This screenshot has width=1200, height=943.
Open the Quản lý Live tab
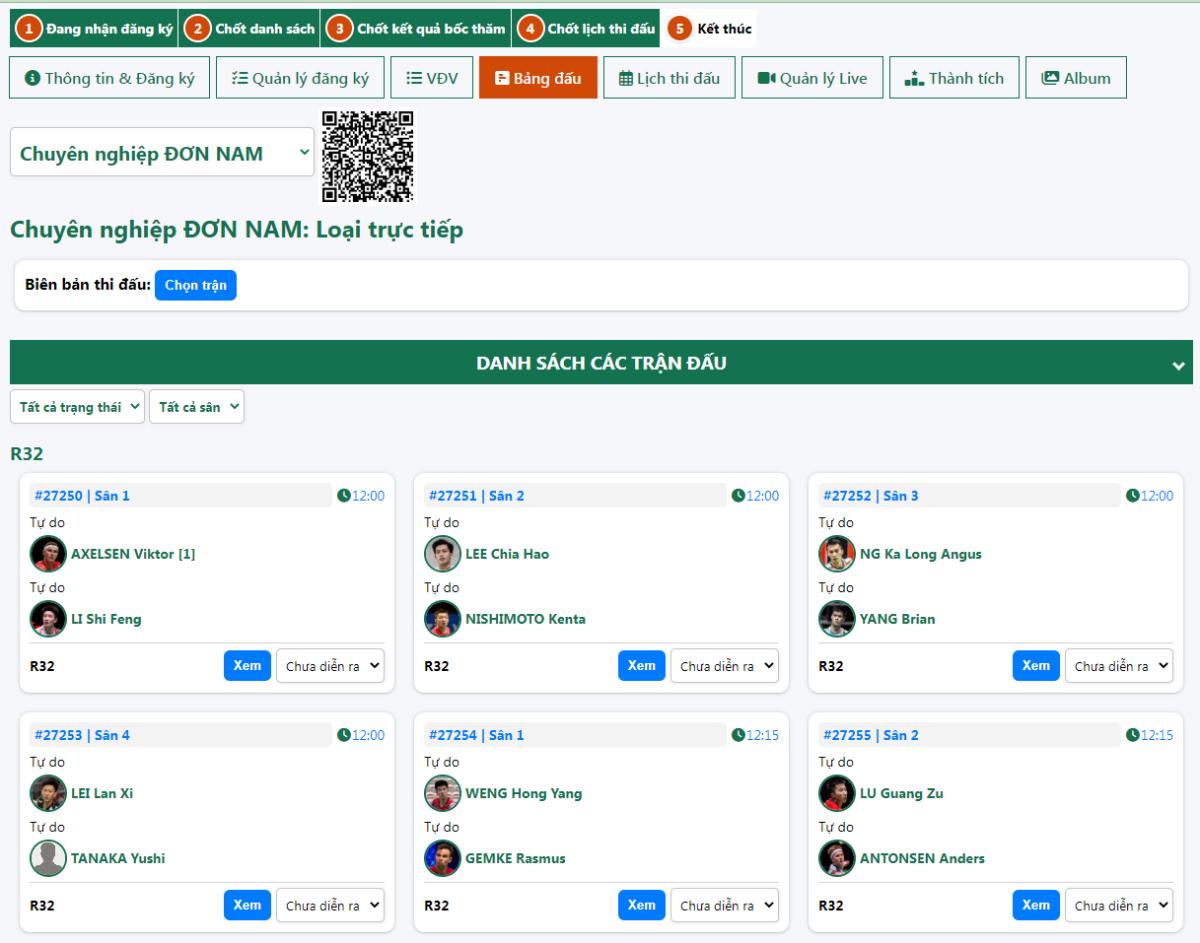point(812,78)
